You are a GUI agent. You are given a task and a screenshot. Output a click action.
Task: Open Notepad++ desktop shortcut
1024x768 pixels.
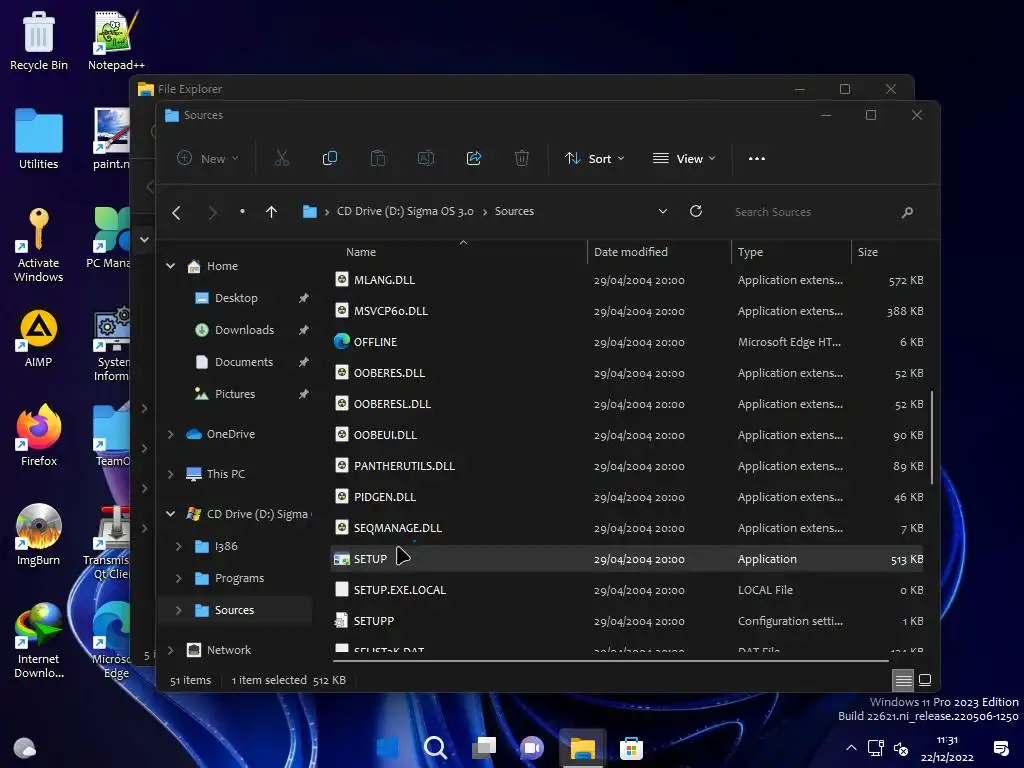pos(116,40)
